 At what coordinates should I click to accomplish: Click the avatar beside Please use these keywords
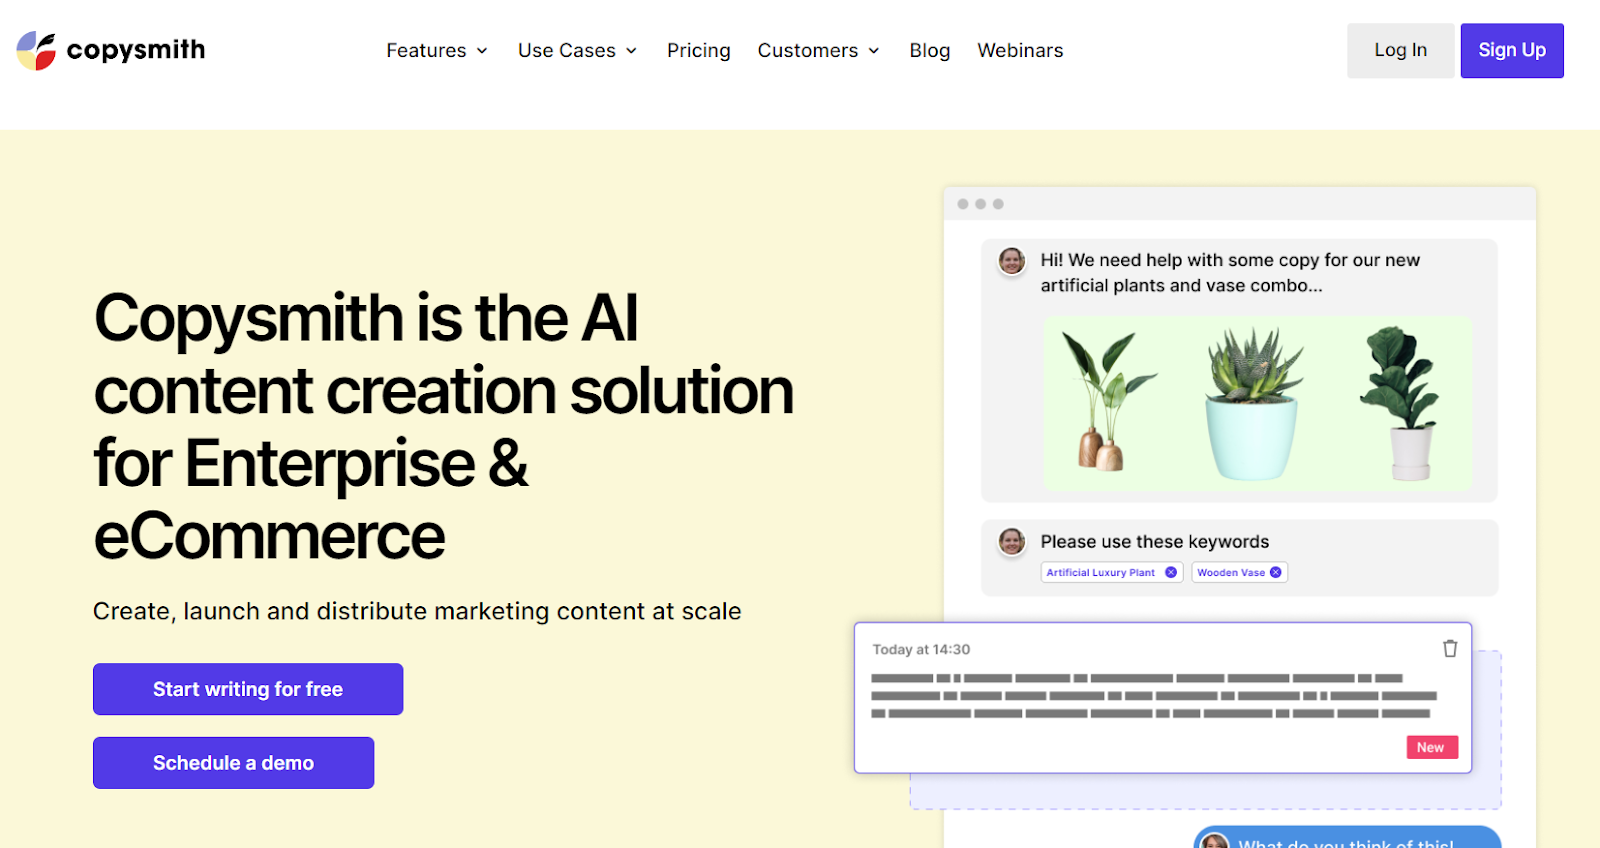[x=1012, y=542]
